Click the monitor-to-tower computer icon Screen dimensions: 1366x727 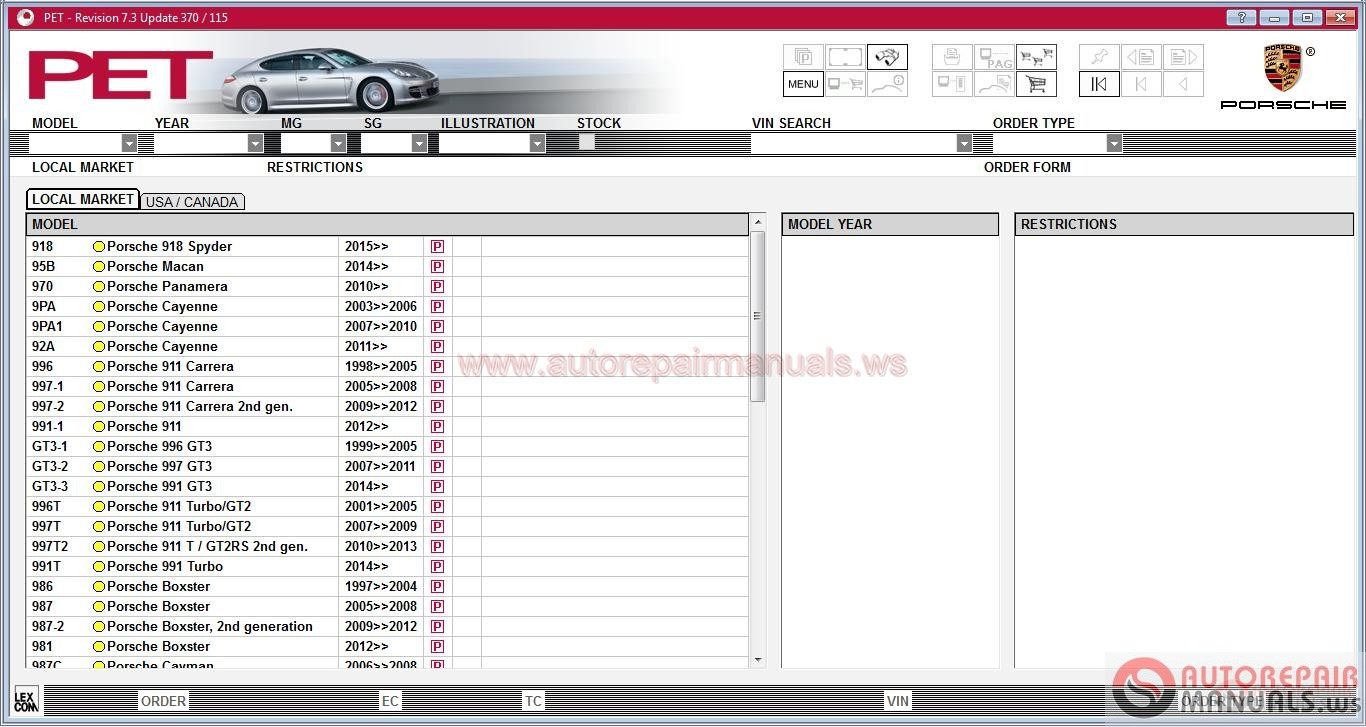(952, 84)
